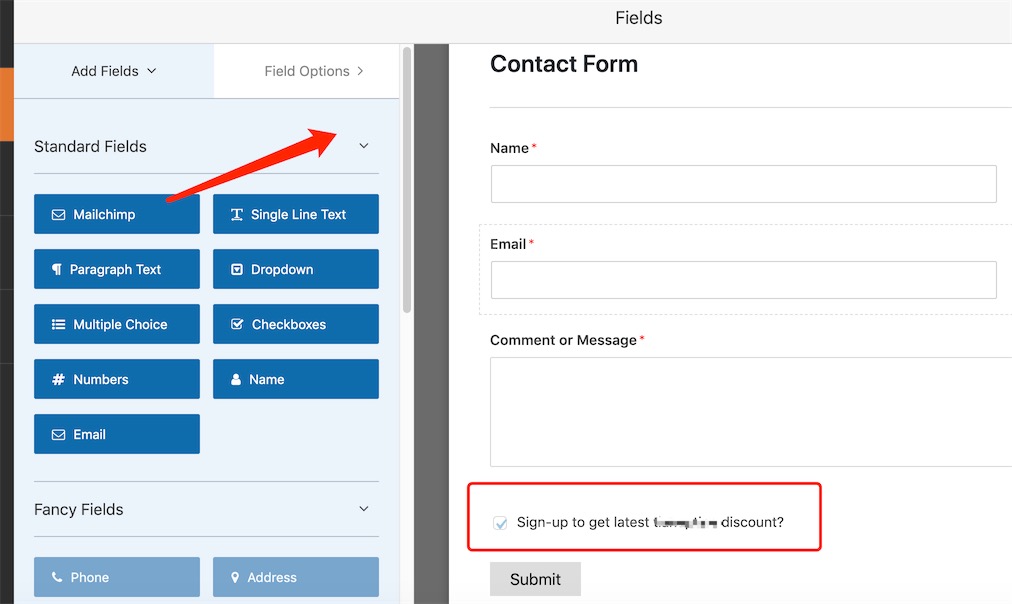Image resolution: width=1012 pixels, height=604 pixels.
Task: Click the Paragraph Text pilcrow icon
Action: [x=57, y=269]
